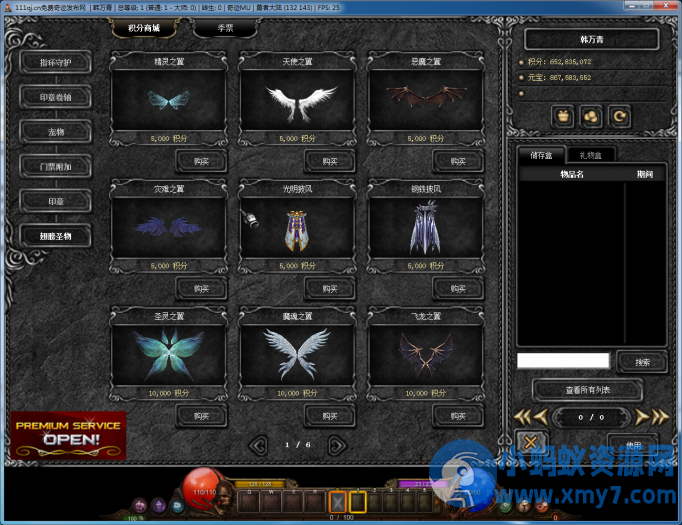This screenshot has height=525, width=682.
Task: Click the 积分 balance value 652,835,072
Action: pyautogui.click(x=570, y=62)
